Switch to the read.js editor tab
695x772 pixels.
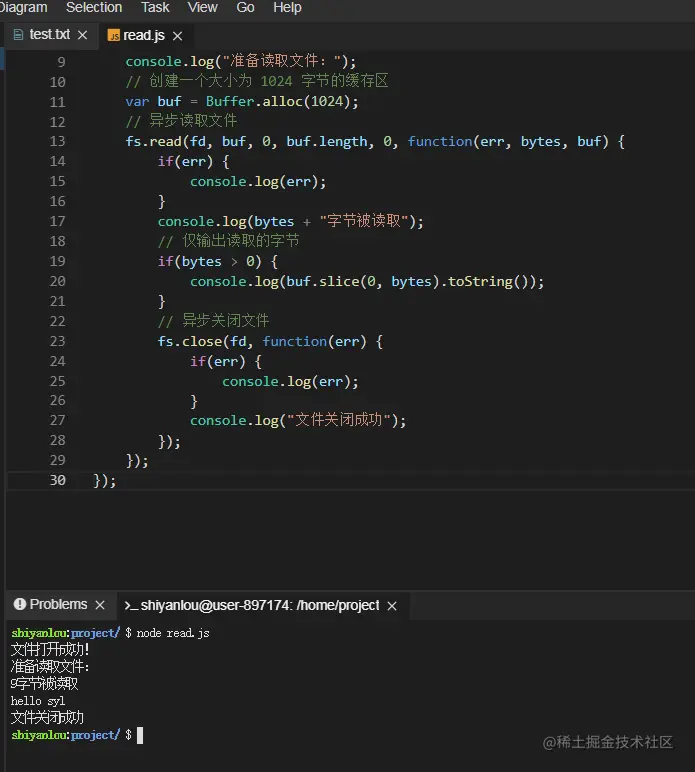click(144, 35)
